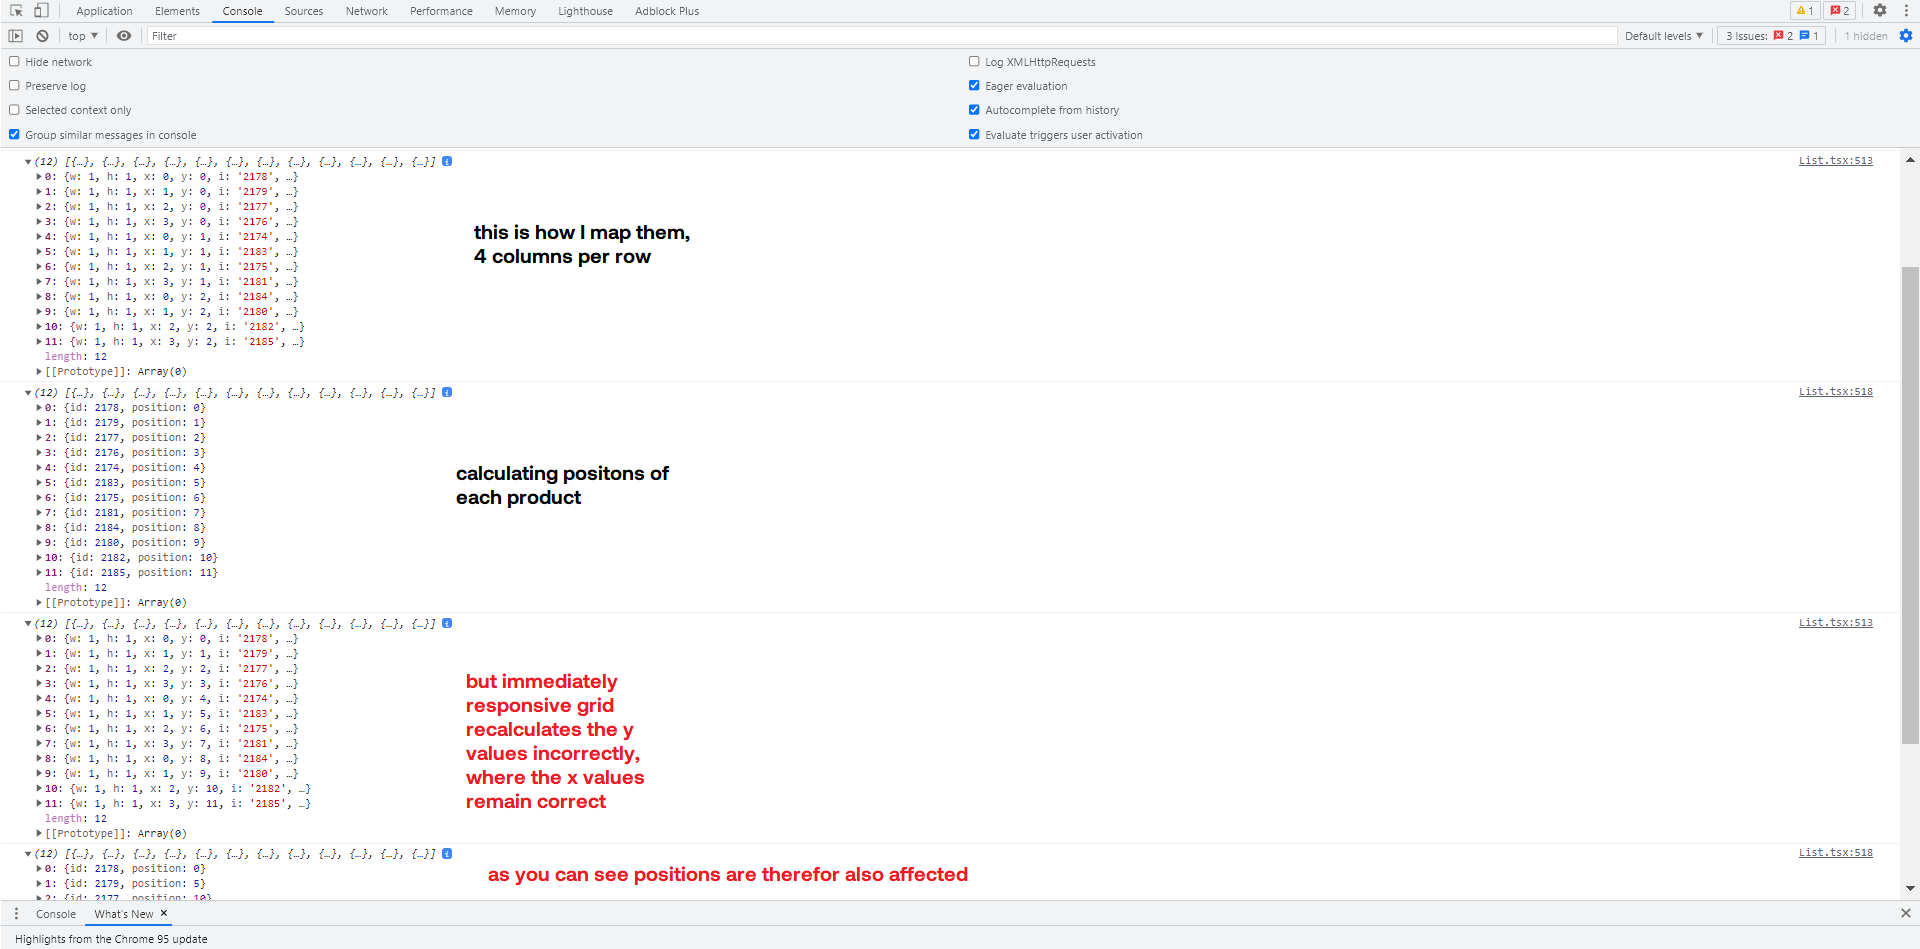The image size is (1920, 949).
Task: Click info badge on first (12) array log
Action: 447,161
